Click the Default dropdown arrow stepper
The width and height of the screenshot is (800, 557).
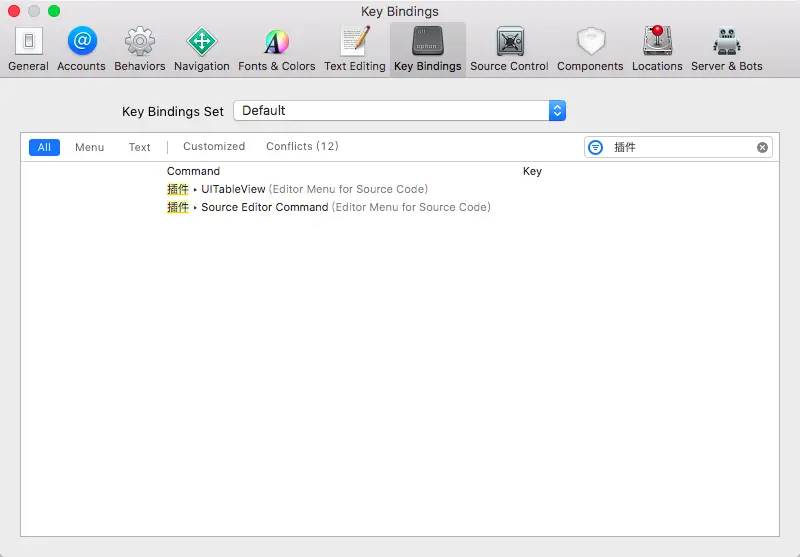(557, 111)
